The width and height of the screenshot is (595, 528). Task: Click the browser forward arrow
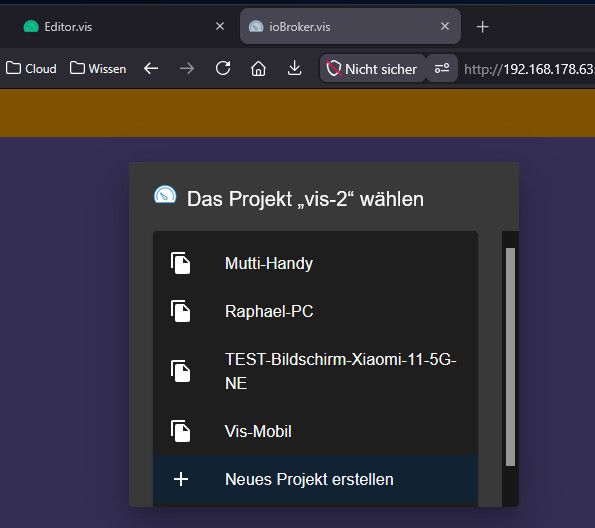click(187, 69)
